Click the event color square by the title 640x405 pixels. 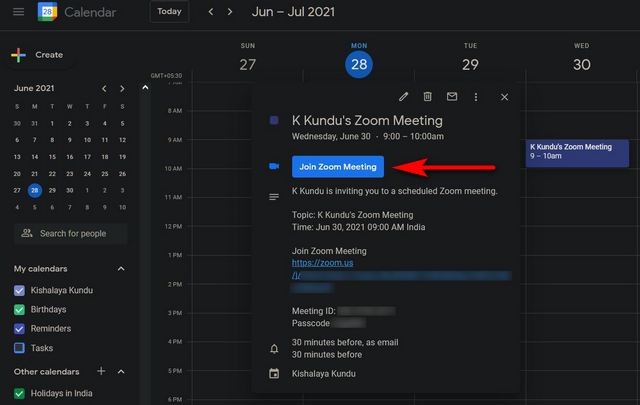[274, 120]
